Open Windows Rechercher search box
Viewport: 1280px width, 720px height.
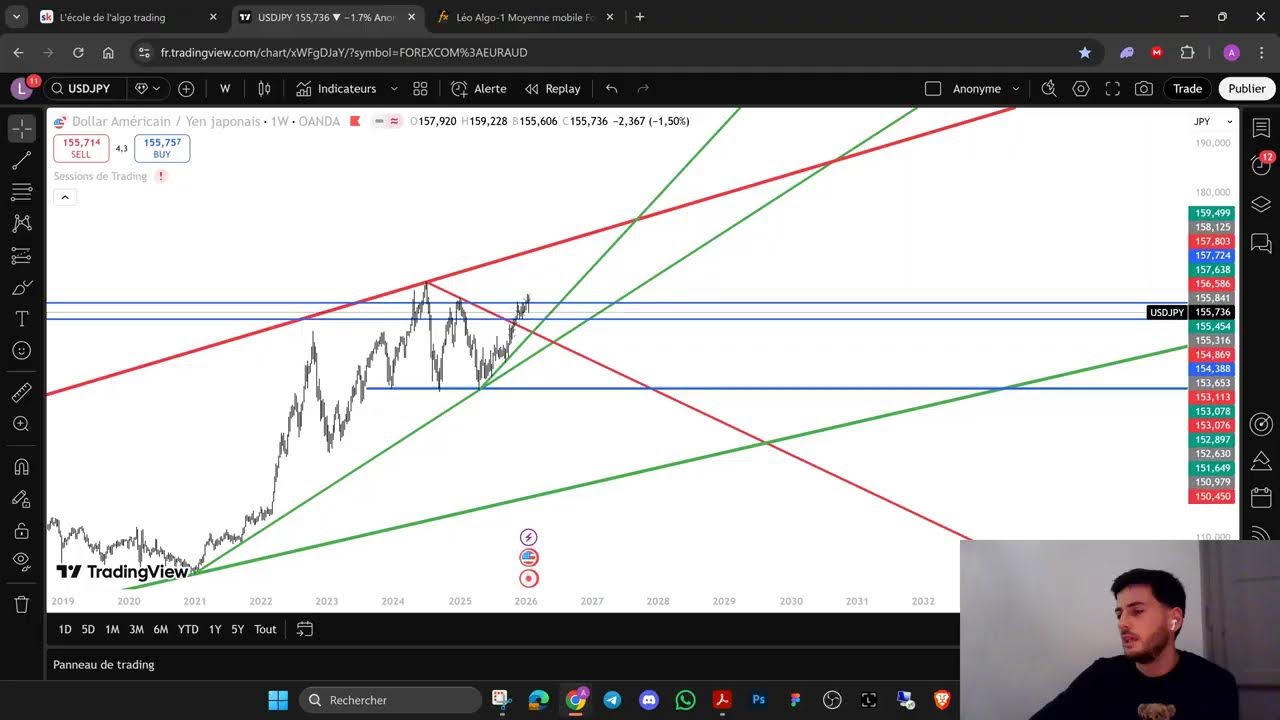point(391,700)
